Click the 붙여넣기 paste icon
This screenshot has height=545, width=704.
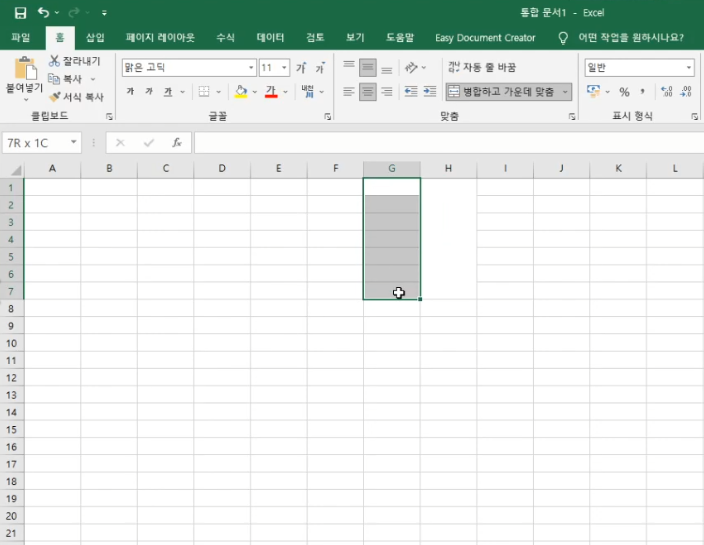pos(25,68)
